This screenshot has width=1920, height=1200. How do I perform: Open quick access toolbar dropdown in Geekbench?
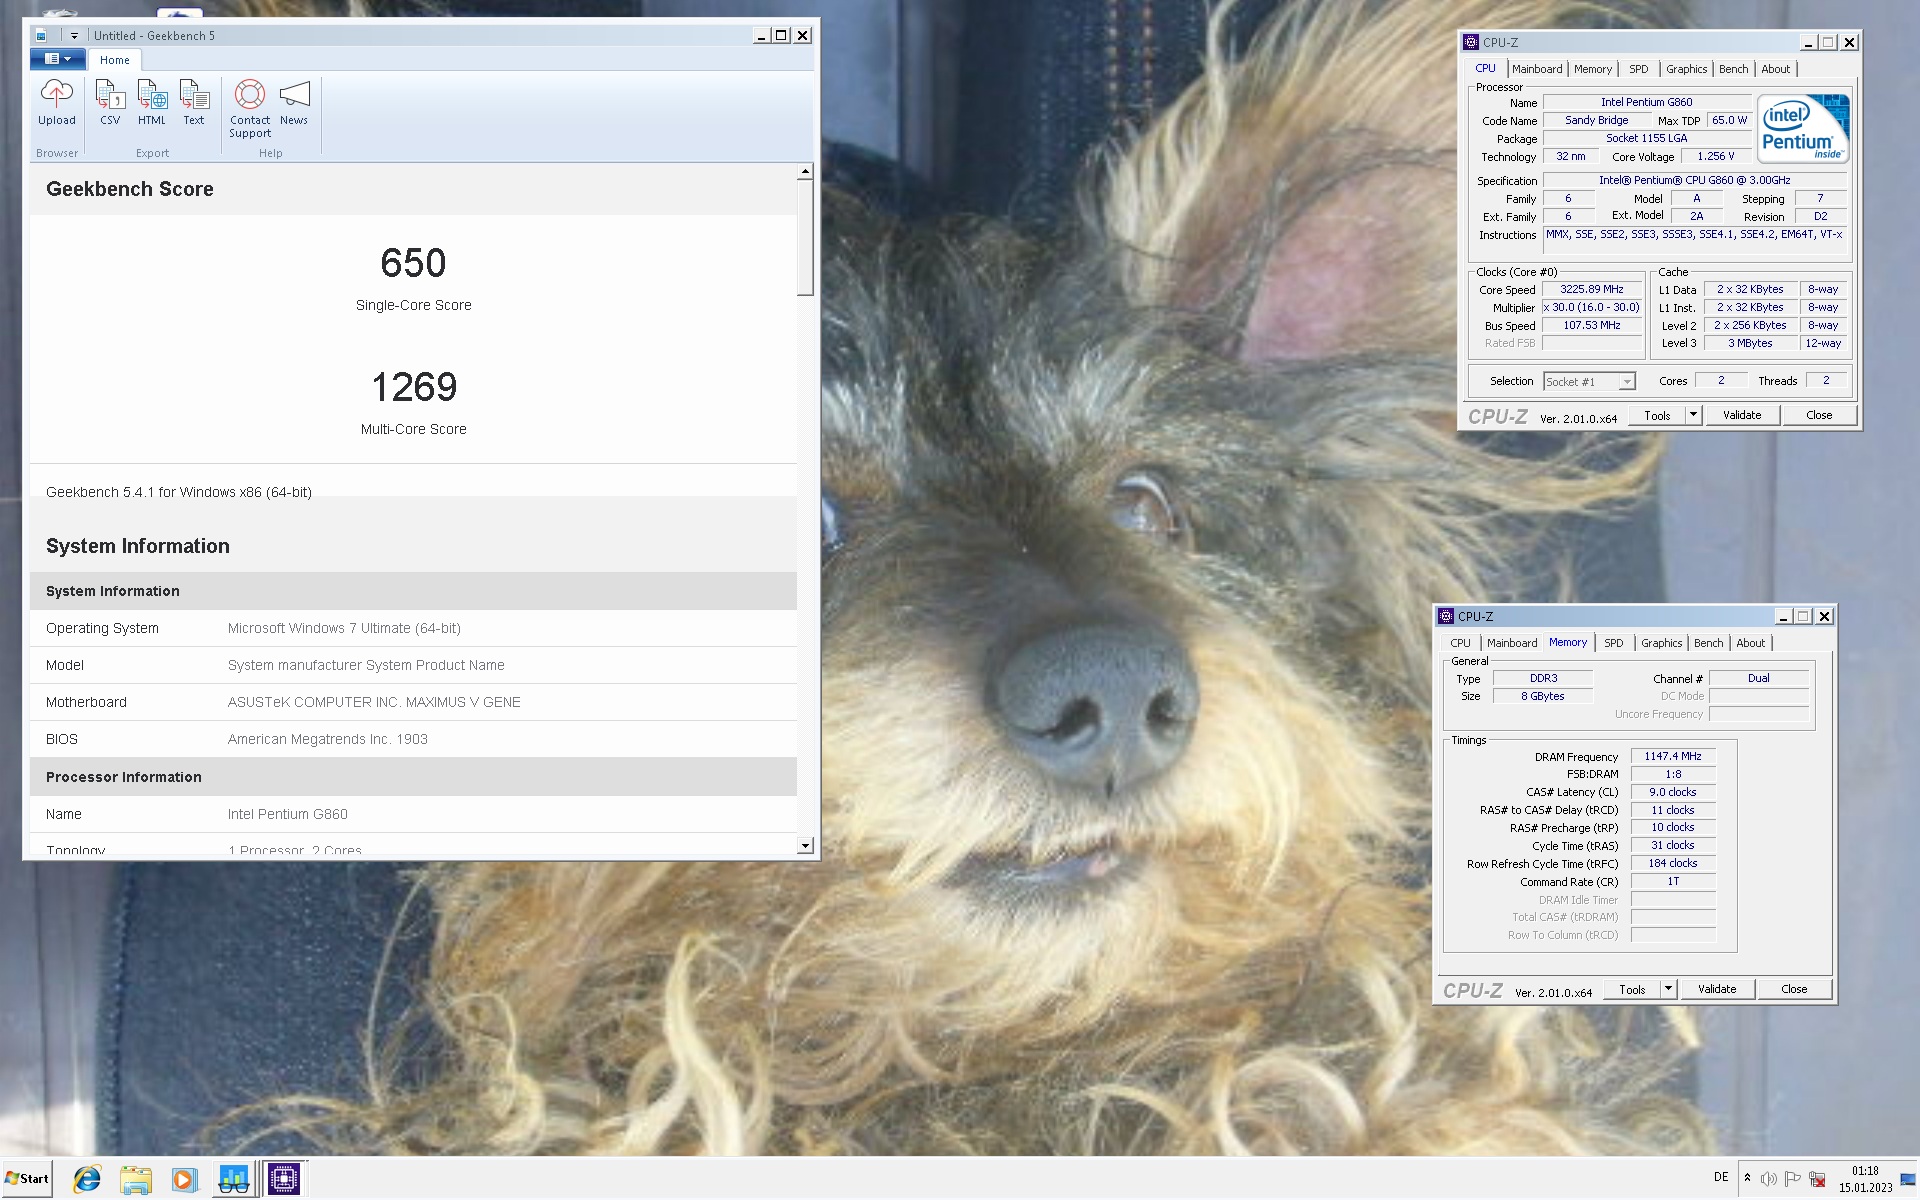(x=74, y=35)
